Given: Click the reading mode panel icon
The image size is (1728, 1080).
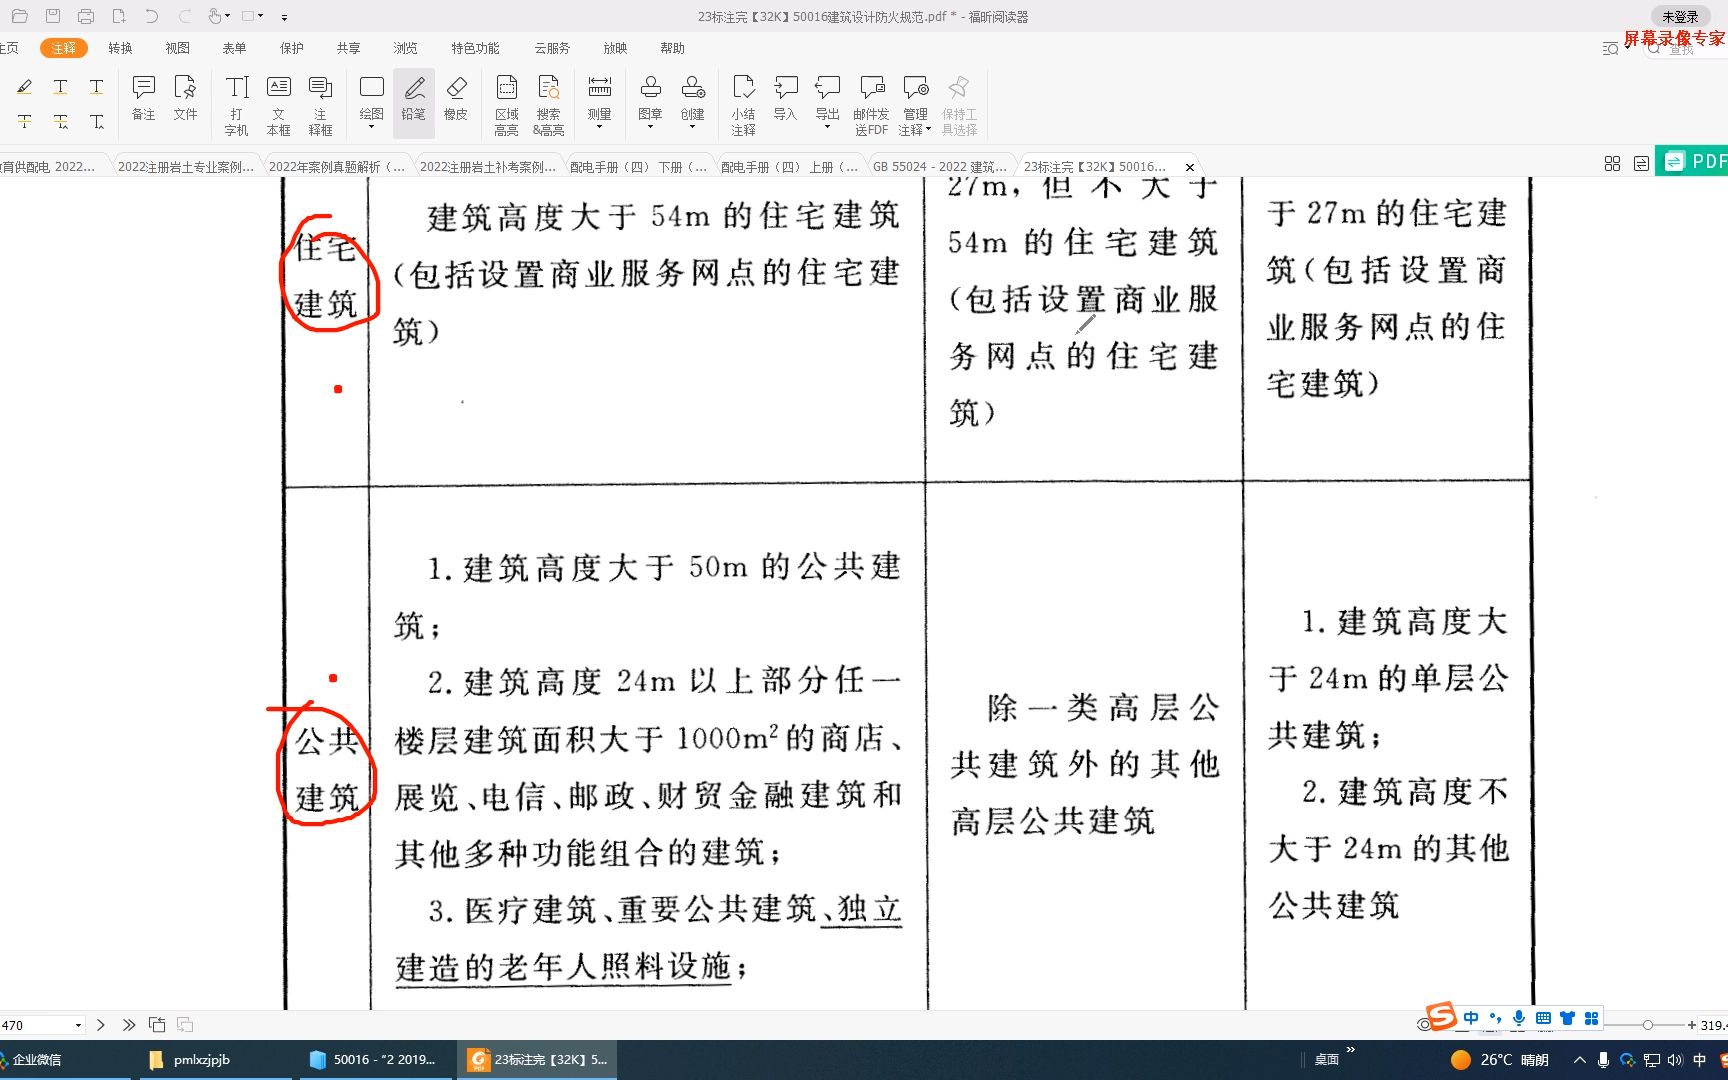Looking at the screenshot, I should point(1641,163).
